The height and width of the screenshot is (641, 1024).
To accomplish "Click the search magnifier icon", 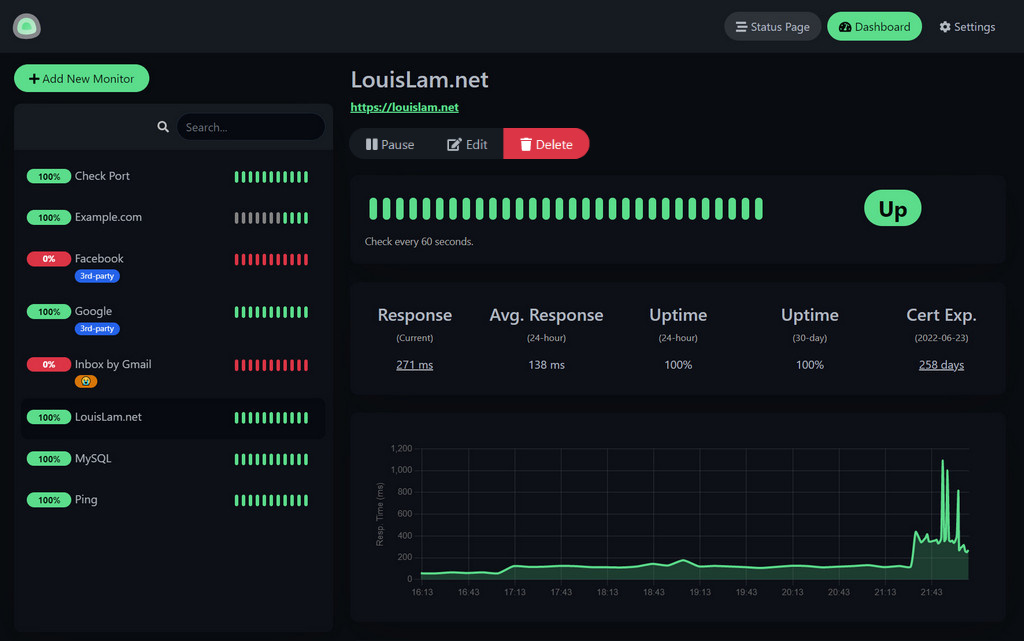I will pyautogui.click(x=163, y=127).
